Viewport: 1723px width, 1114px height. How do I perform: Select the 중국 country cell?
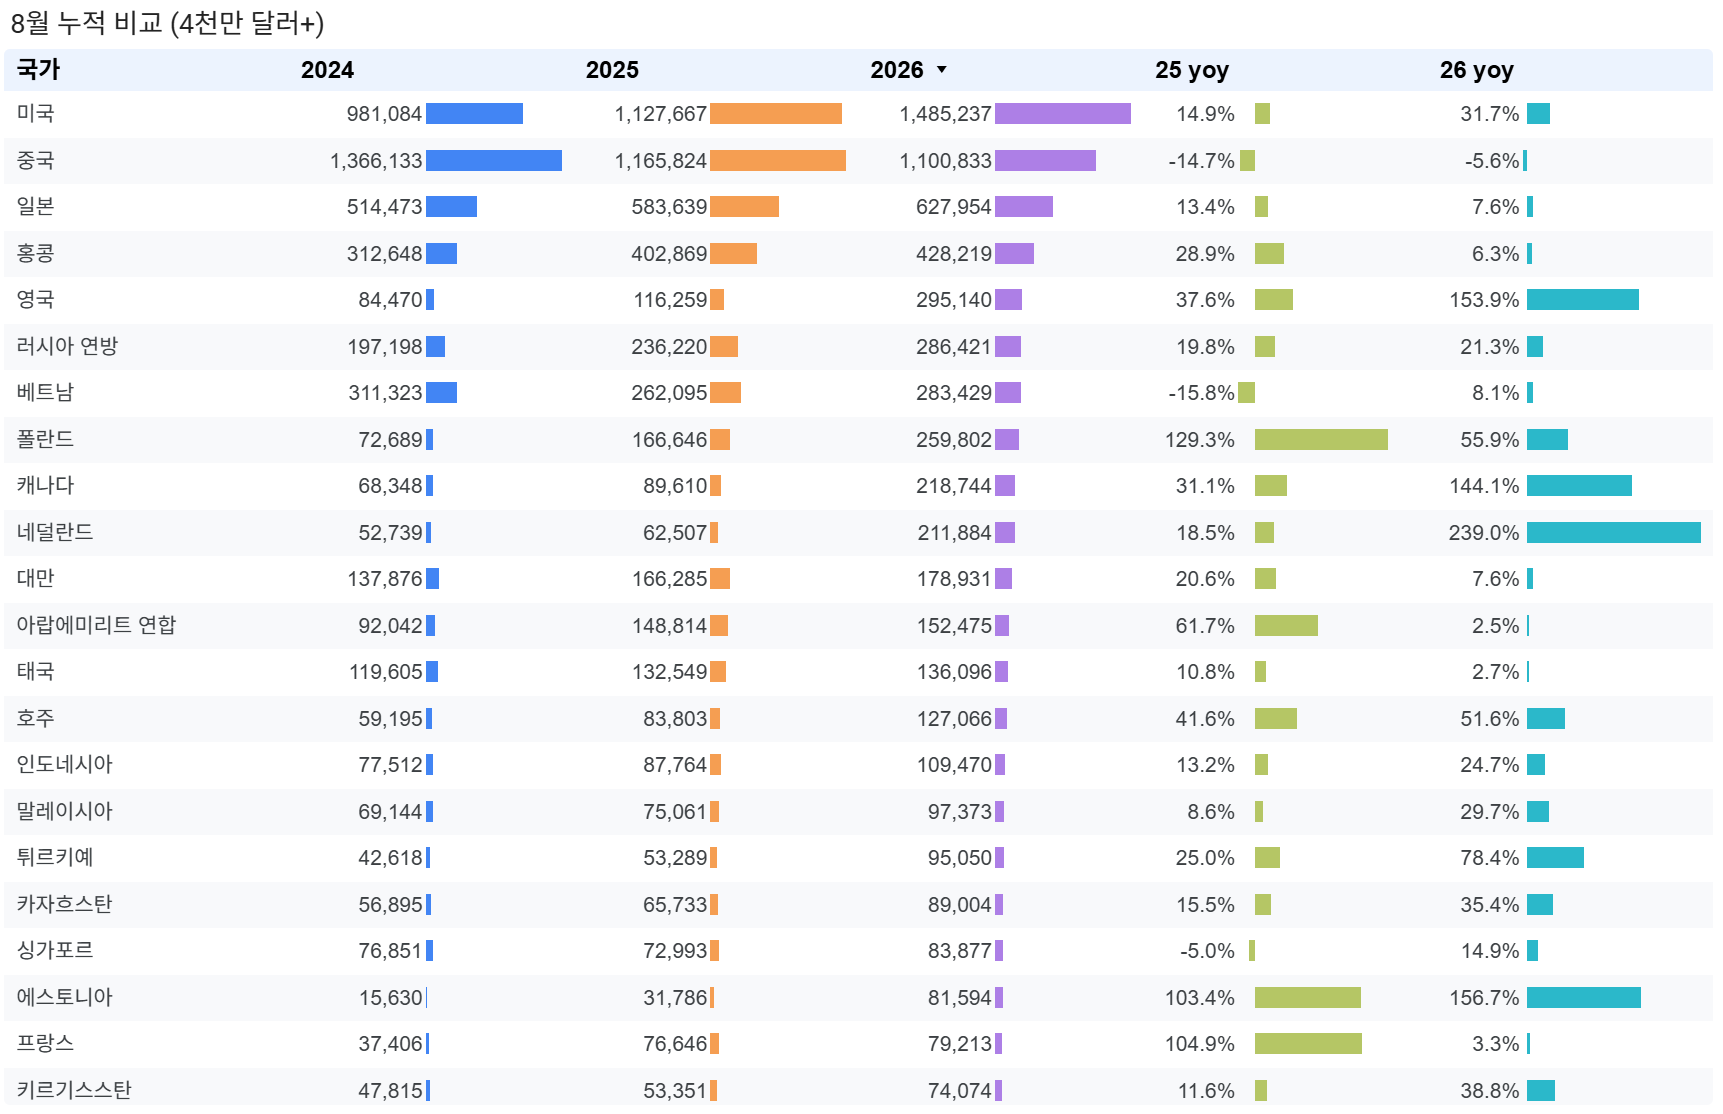click(36, 160)
